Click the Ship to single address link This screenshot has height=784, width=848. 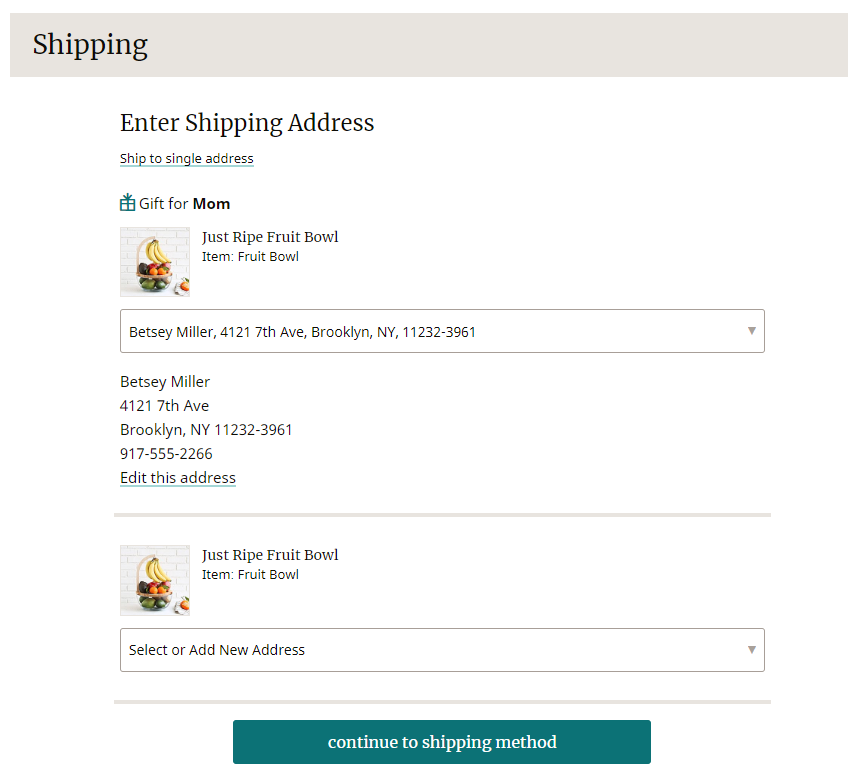coord(187,158)
